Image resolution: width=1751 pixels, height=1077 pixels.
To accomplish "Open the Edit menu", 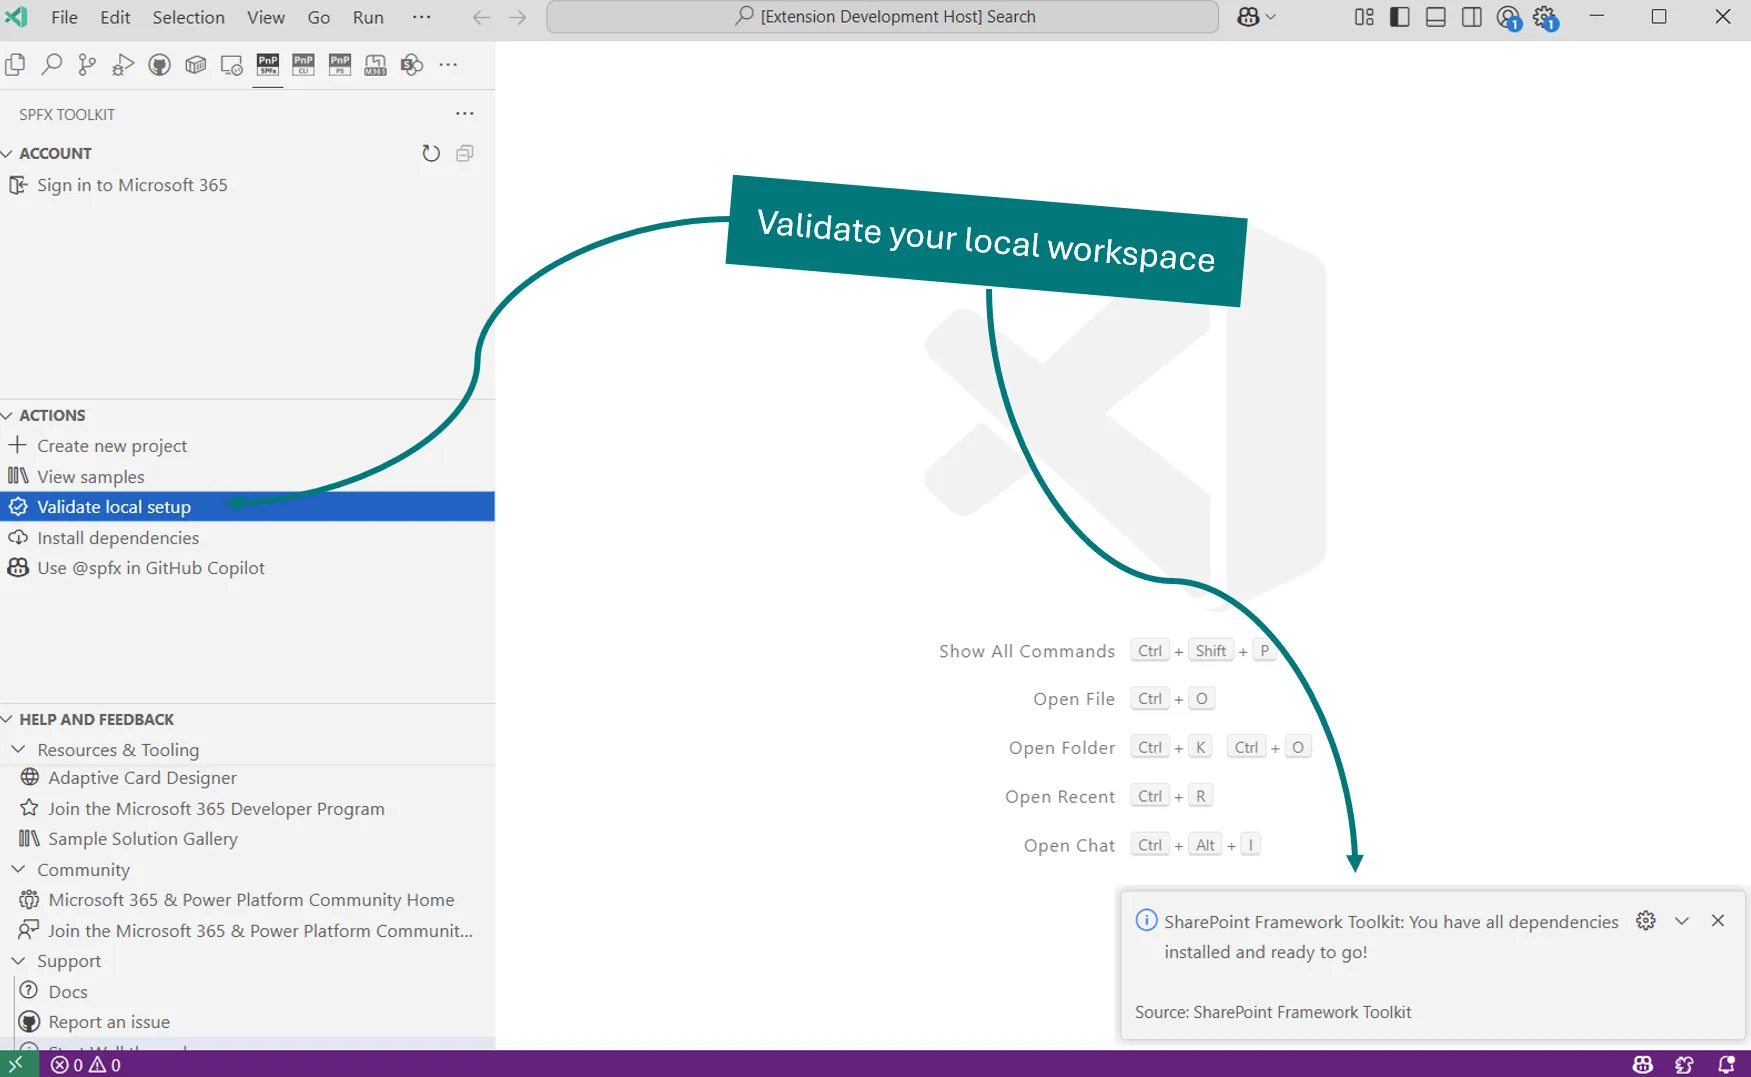I will (115, 17).
